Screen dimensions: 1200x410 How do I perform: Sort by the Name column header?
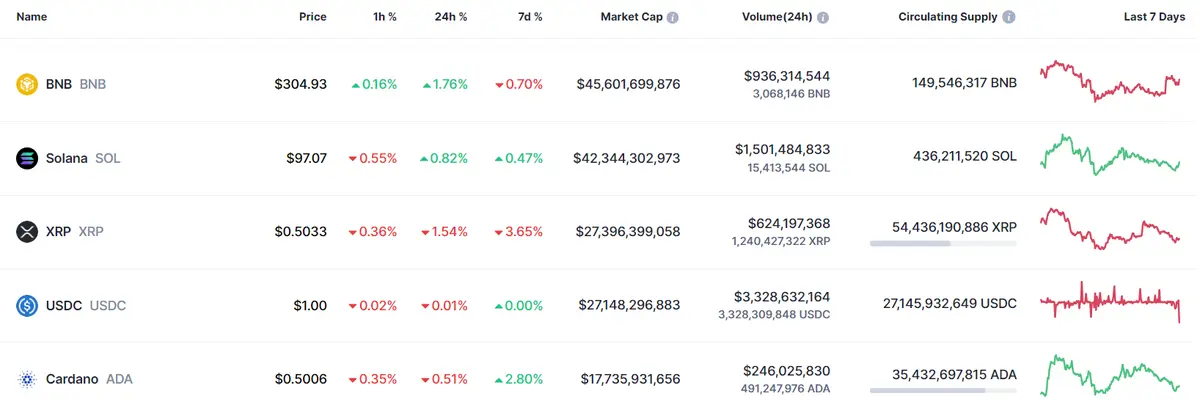pyautogui.click(x=32, y=17)
